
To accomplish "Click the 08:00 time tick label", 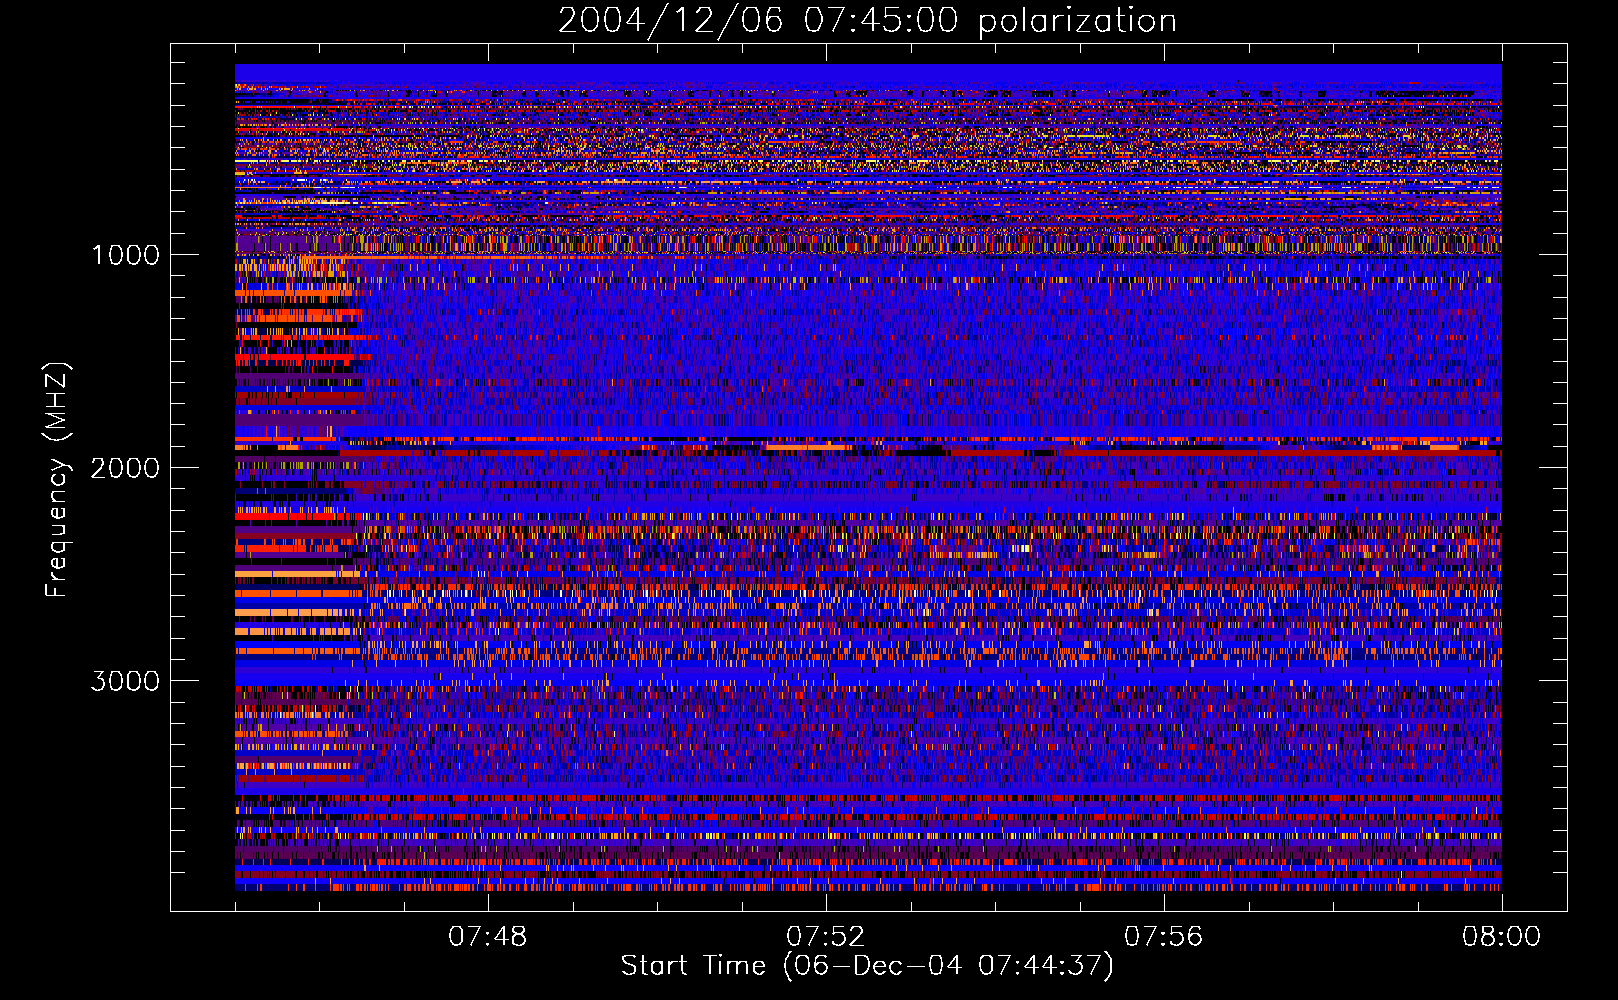I will [x=1502, y=937].
